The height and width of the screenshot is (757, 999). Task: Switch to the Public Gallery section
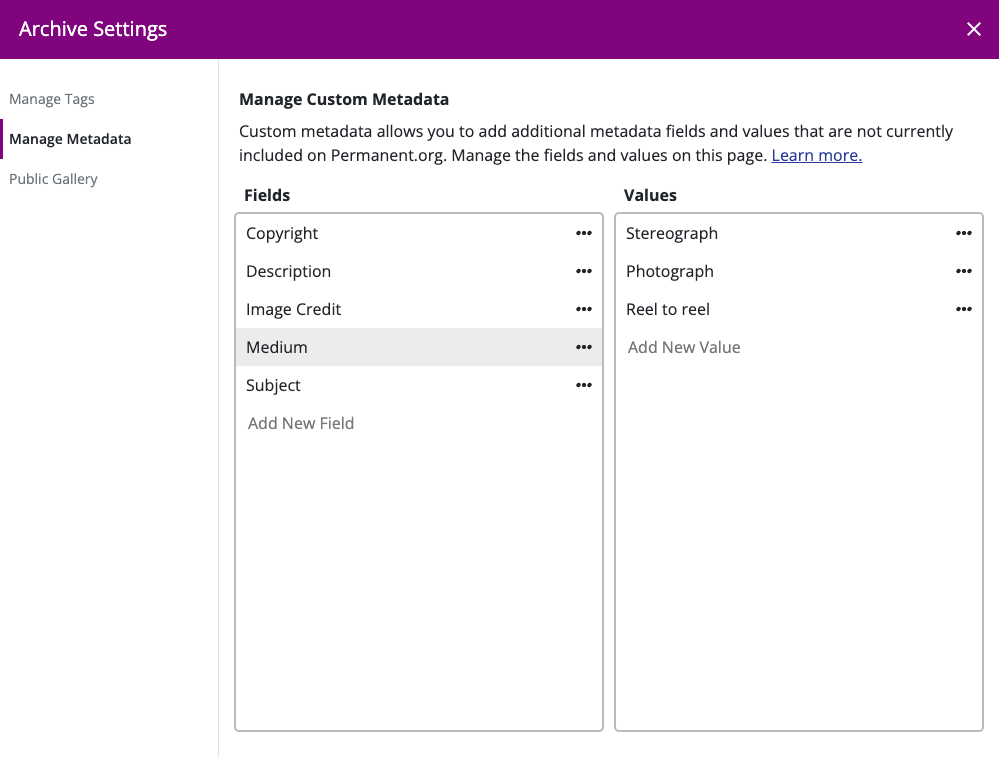[x=53, y=178]
